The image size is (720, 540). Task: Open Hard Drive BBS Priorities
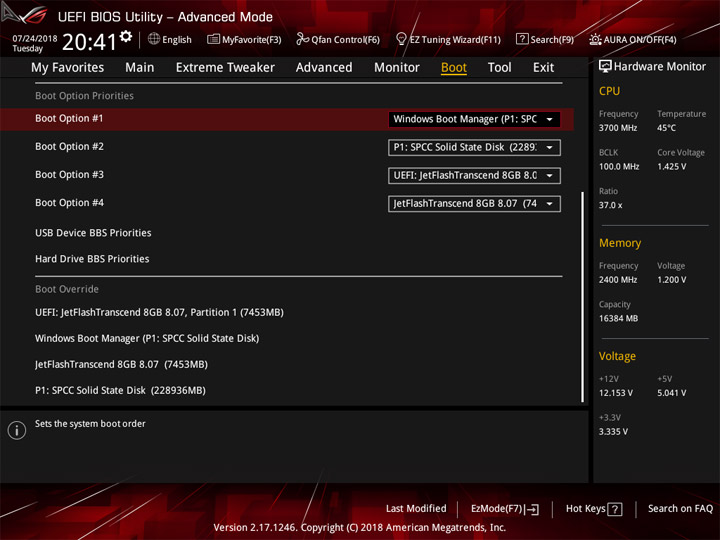pyautogui.click(x=92, y=259)
